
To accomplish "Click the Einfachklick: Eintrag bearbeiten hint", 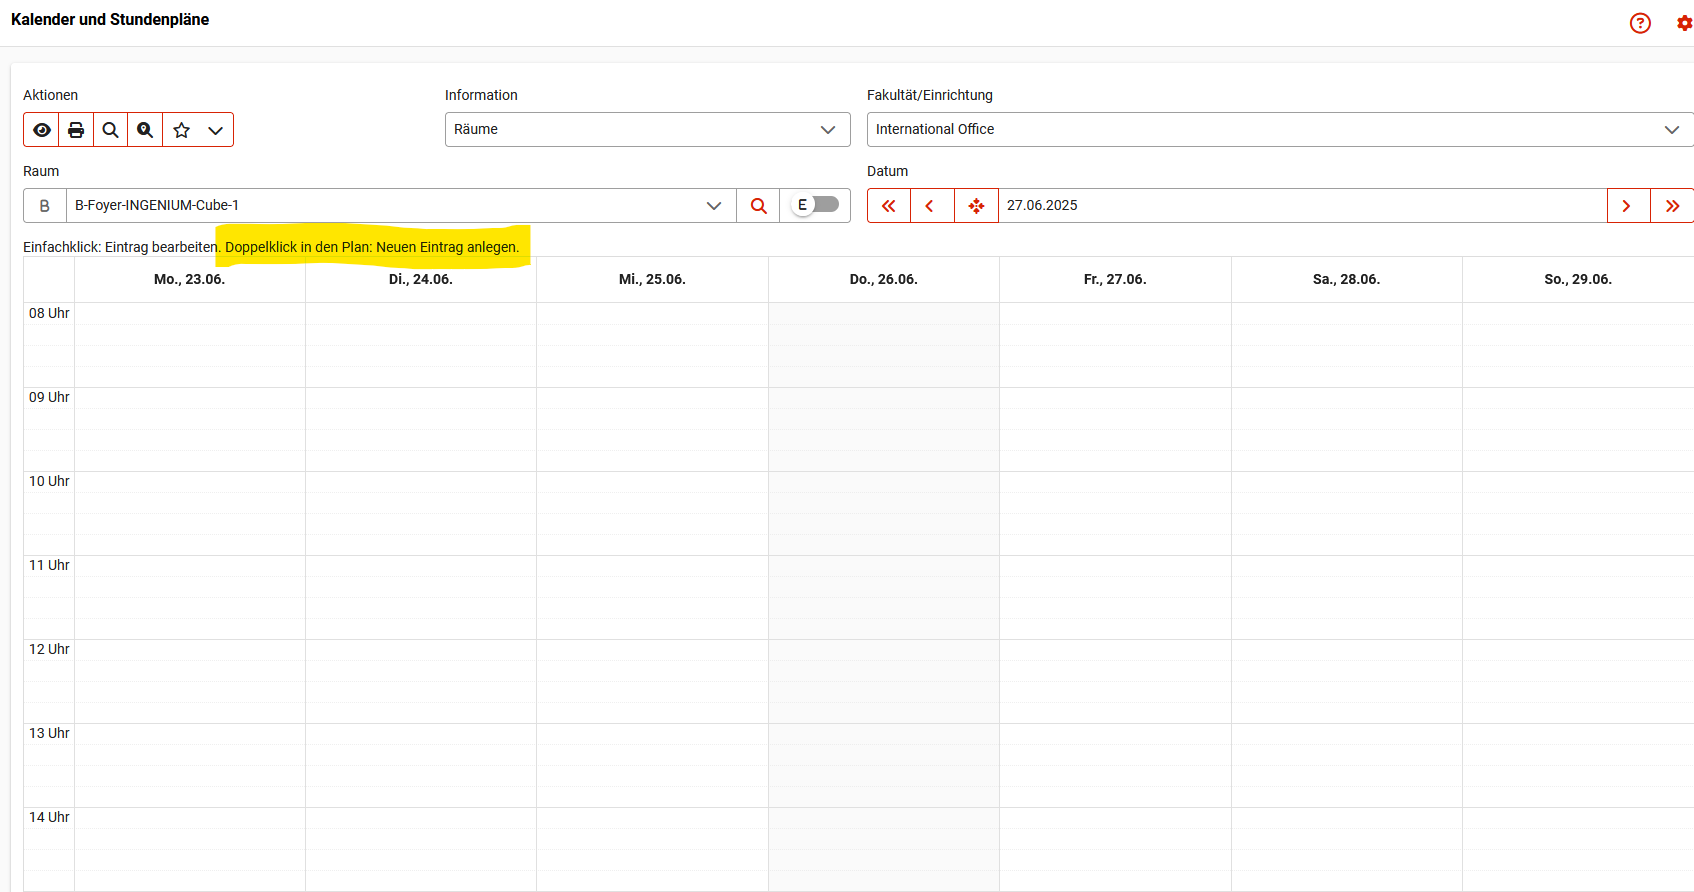I will pos(121,247).
